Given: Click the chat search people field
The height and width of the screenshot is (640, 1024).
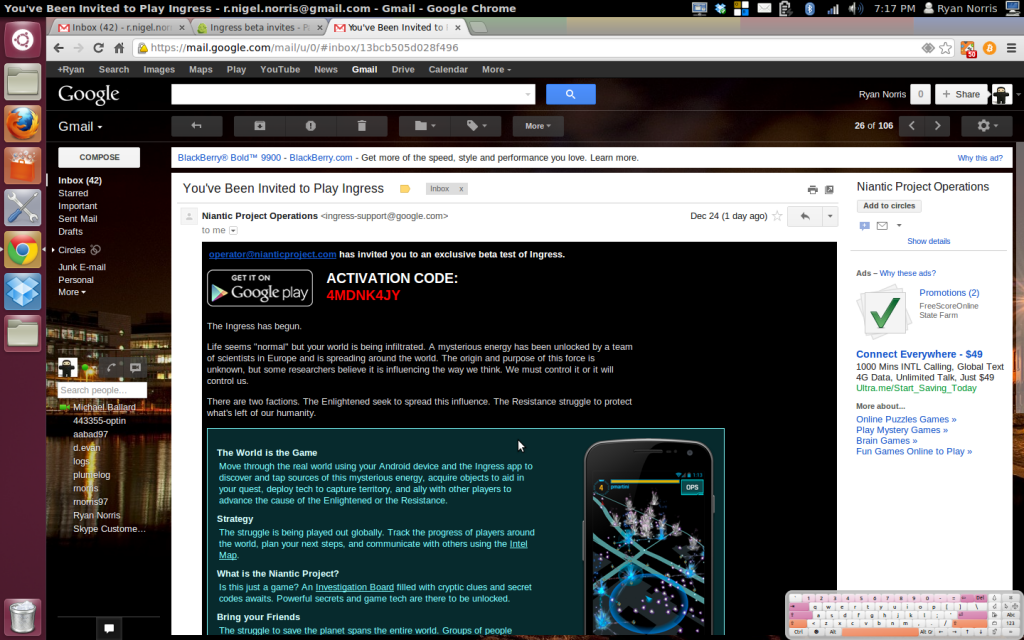Looking at the screenshot, I should click(x=103, y=390).
